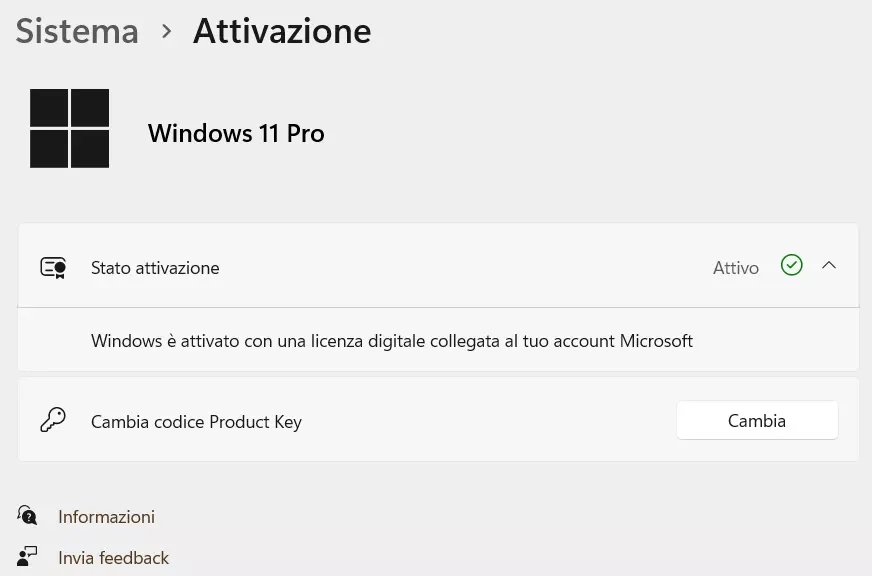Image resolution: width=872 pixels, height=576 pixels.
Task: Click the Windows 11 Pro title
Action: point(236,133)
